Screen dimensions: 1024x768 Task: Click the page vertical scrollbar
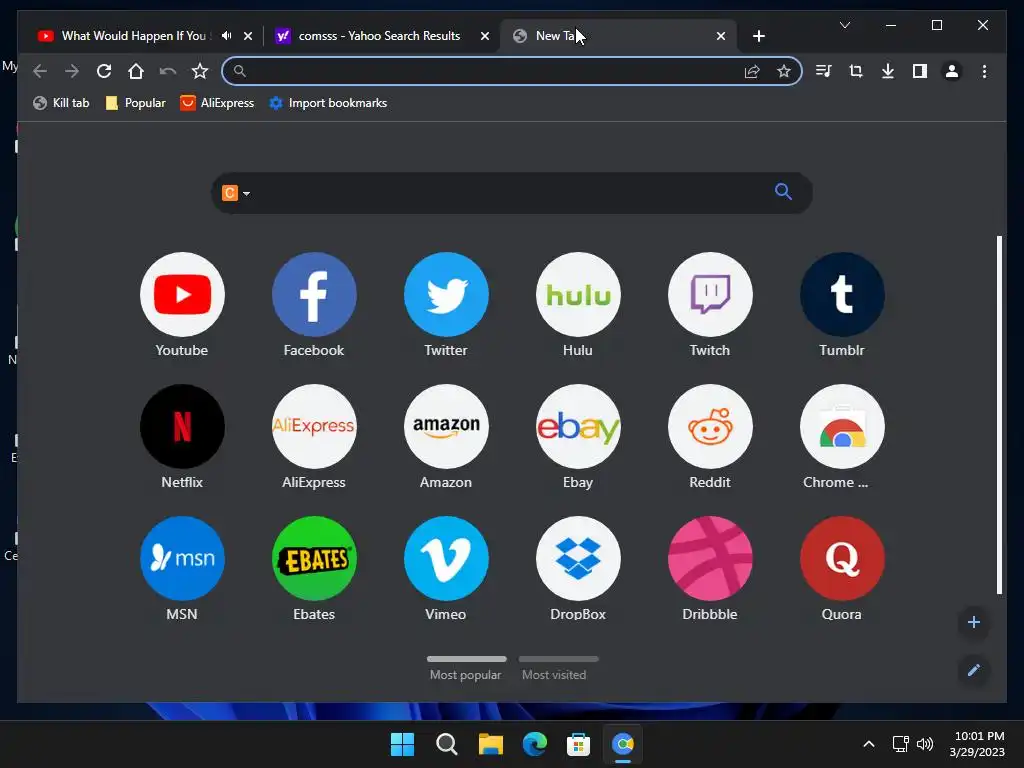tap(999, 415)
